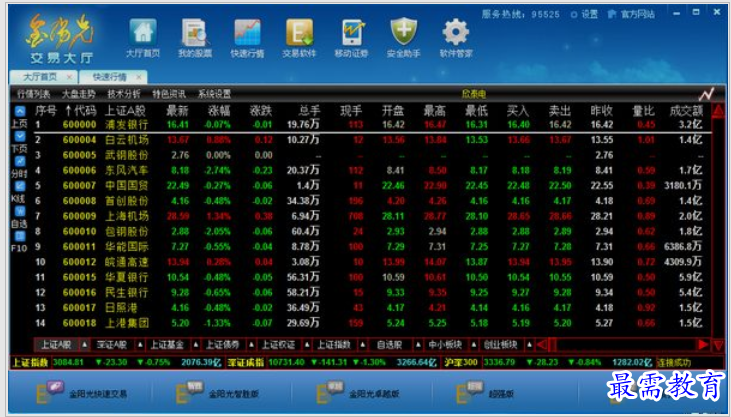
Task: Select the 深证A股 bottom tab
Action: [112, 345]
